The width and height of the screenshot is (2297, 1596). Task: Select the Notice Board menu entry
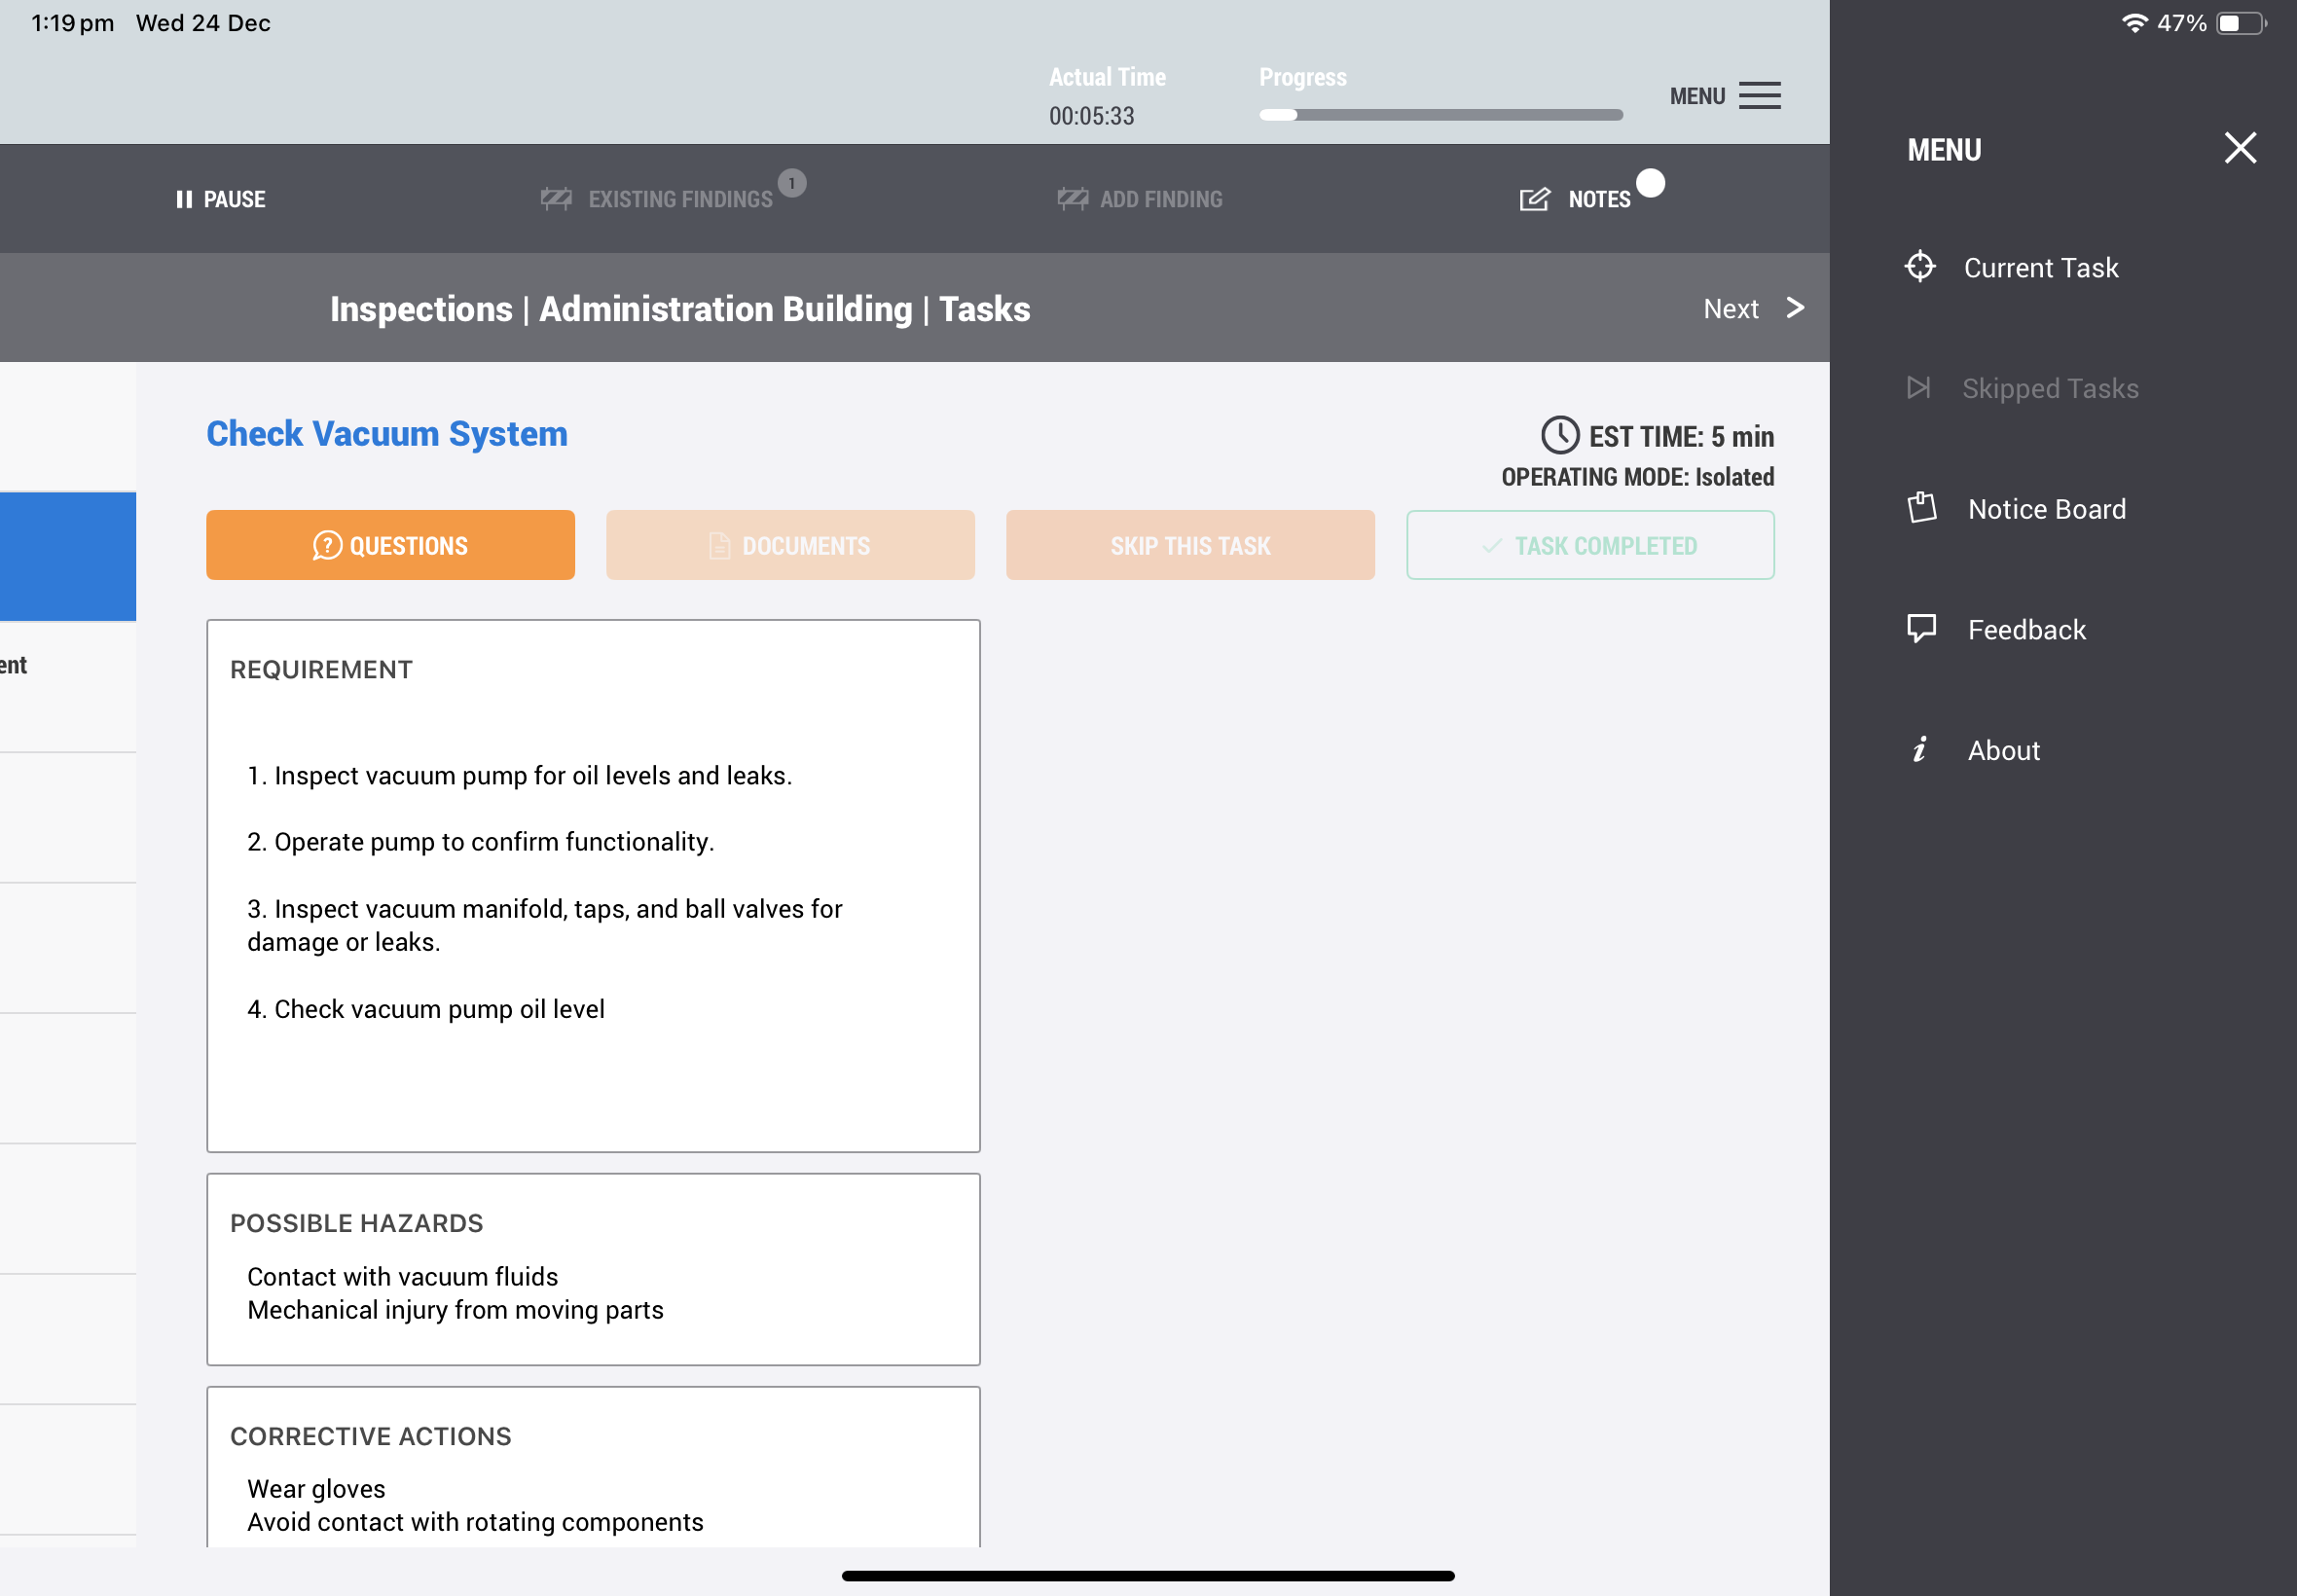(x=2046, y=509)
